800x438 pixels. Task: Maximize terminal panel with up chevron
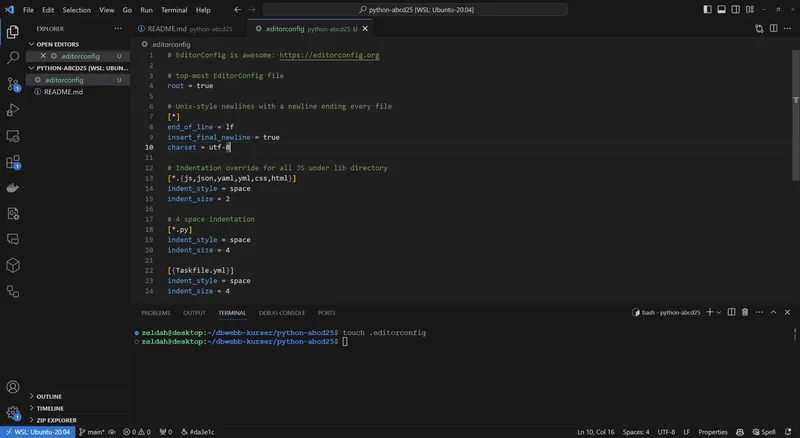(773, 312)
